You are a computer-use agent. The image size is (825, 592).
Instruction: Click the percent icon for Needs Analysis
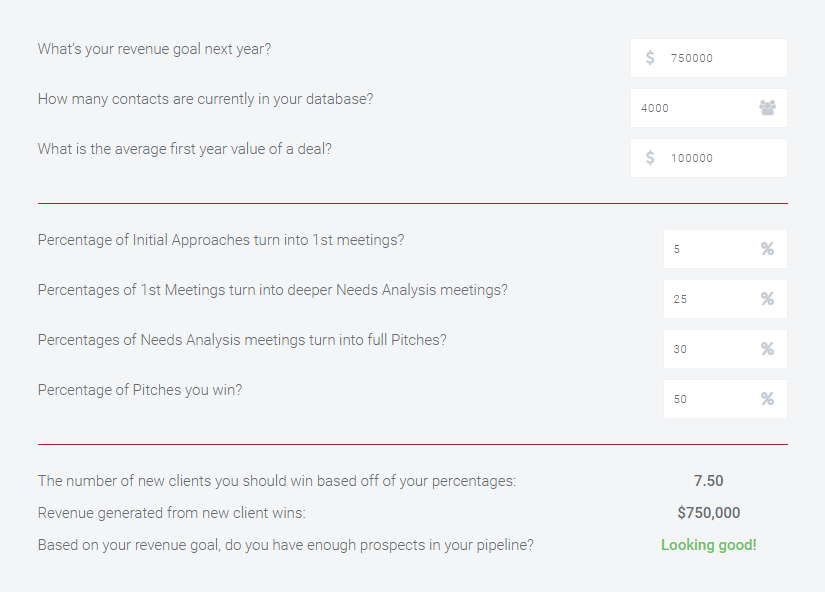click(x=767, y=348)
